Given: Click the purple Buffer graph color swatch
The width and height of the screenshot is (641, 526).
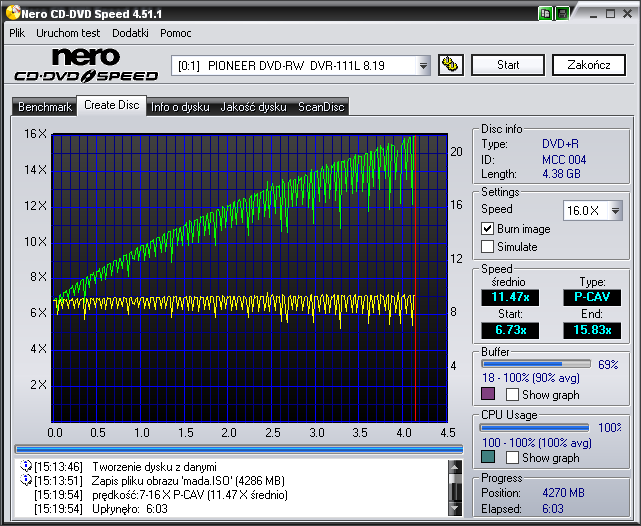Looking at the screenshot, I should (x=488, y=394).
